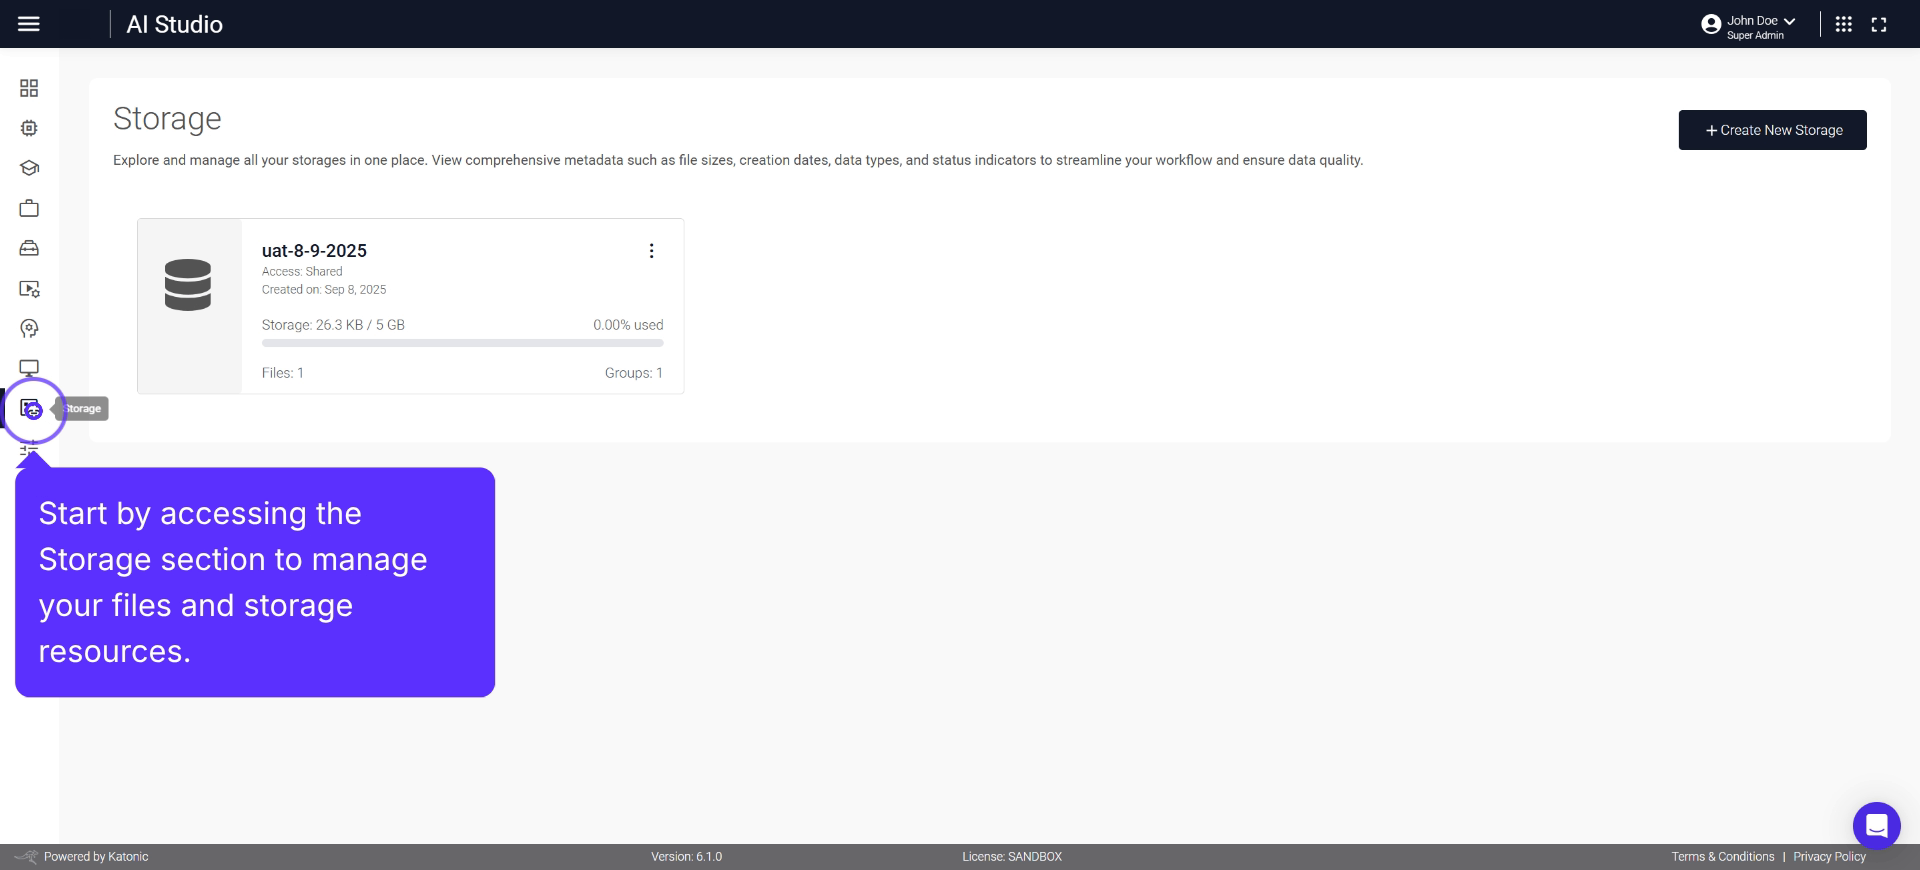Click 'Version: 6.1.0' in footer
The height and width of the screenshot is (870, 1920).
686,857
